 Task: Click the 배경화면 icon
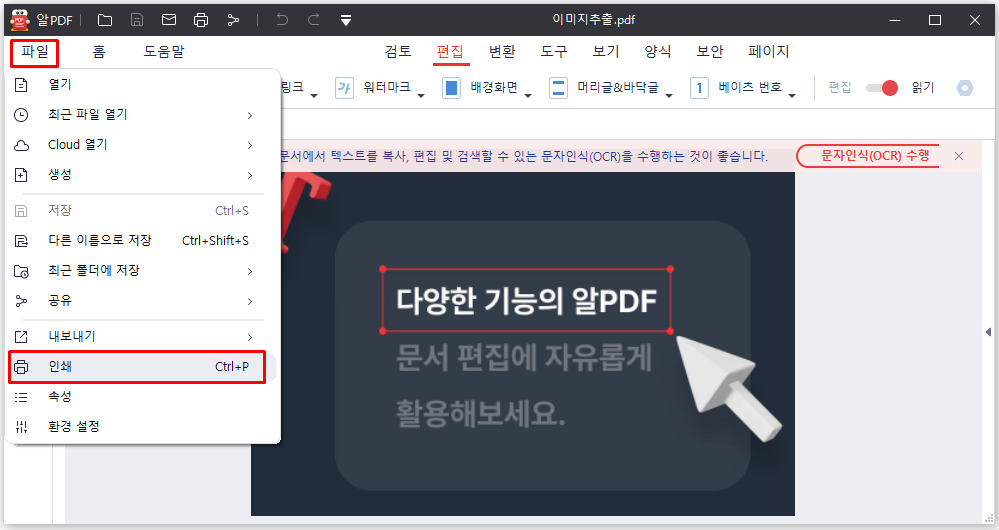(x=451, y=88)
